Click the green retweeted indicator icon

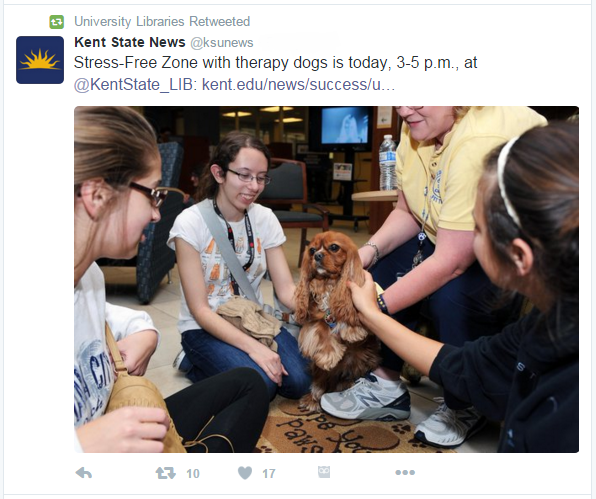pyautogui.click(x=57, y=22)
